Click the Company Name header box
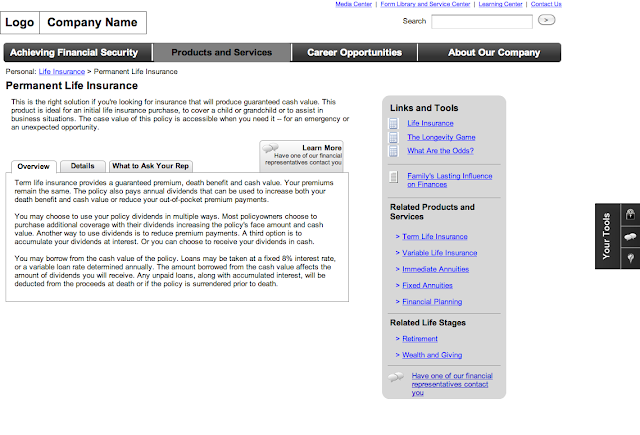The width and height of the screenshot is (640, 435). pos(93,22)
